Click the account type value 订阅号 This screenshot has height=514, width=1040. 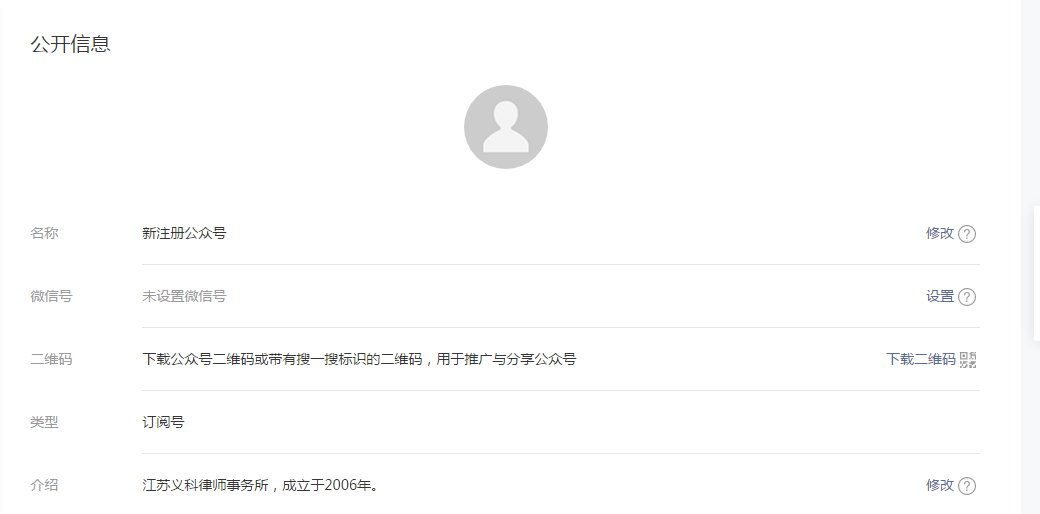[x=163, y=422]
